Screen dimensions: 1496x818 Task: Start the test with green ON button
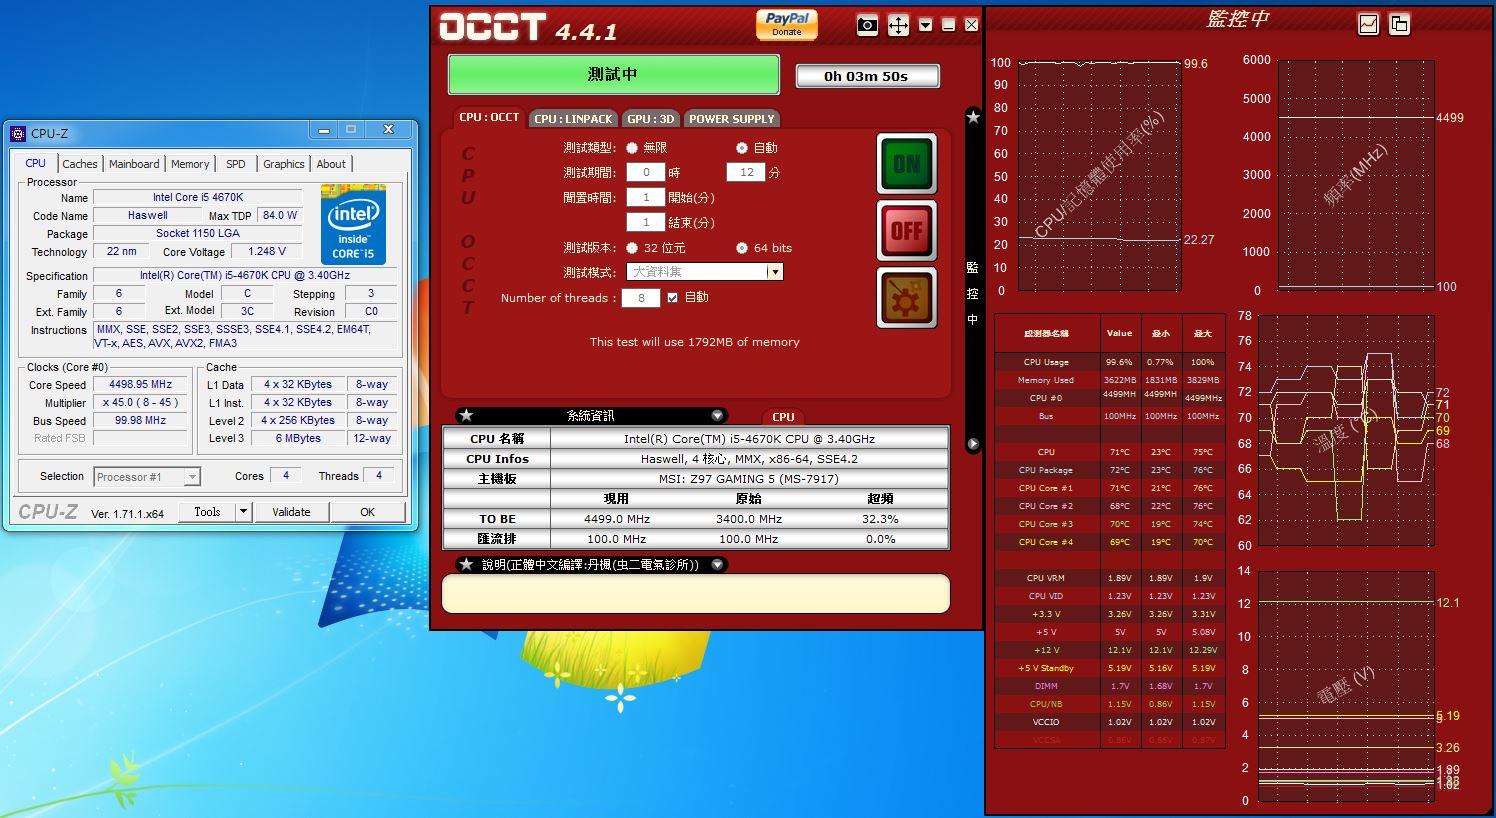(906, 163)
